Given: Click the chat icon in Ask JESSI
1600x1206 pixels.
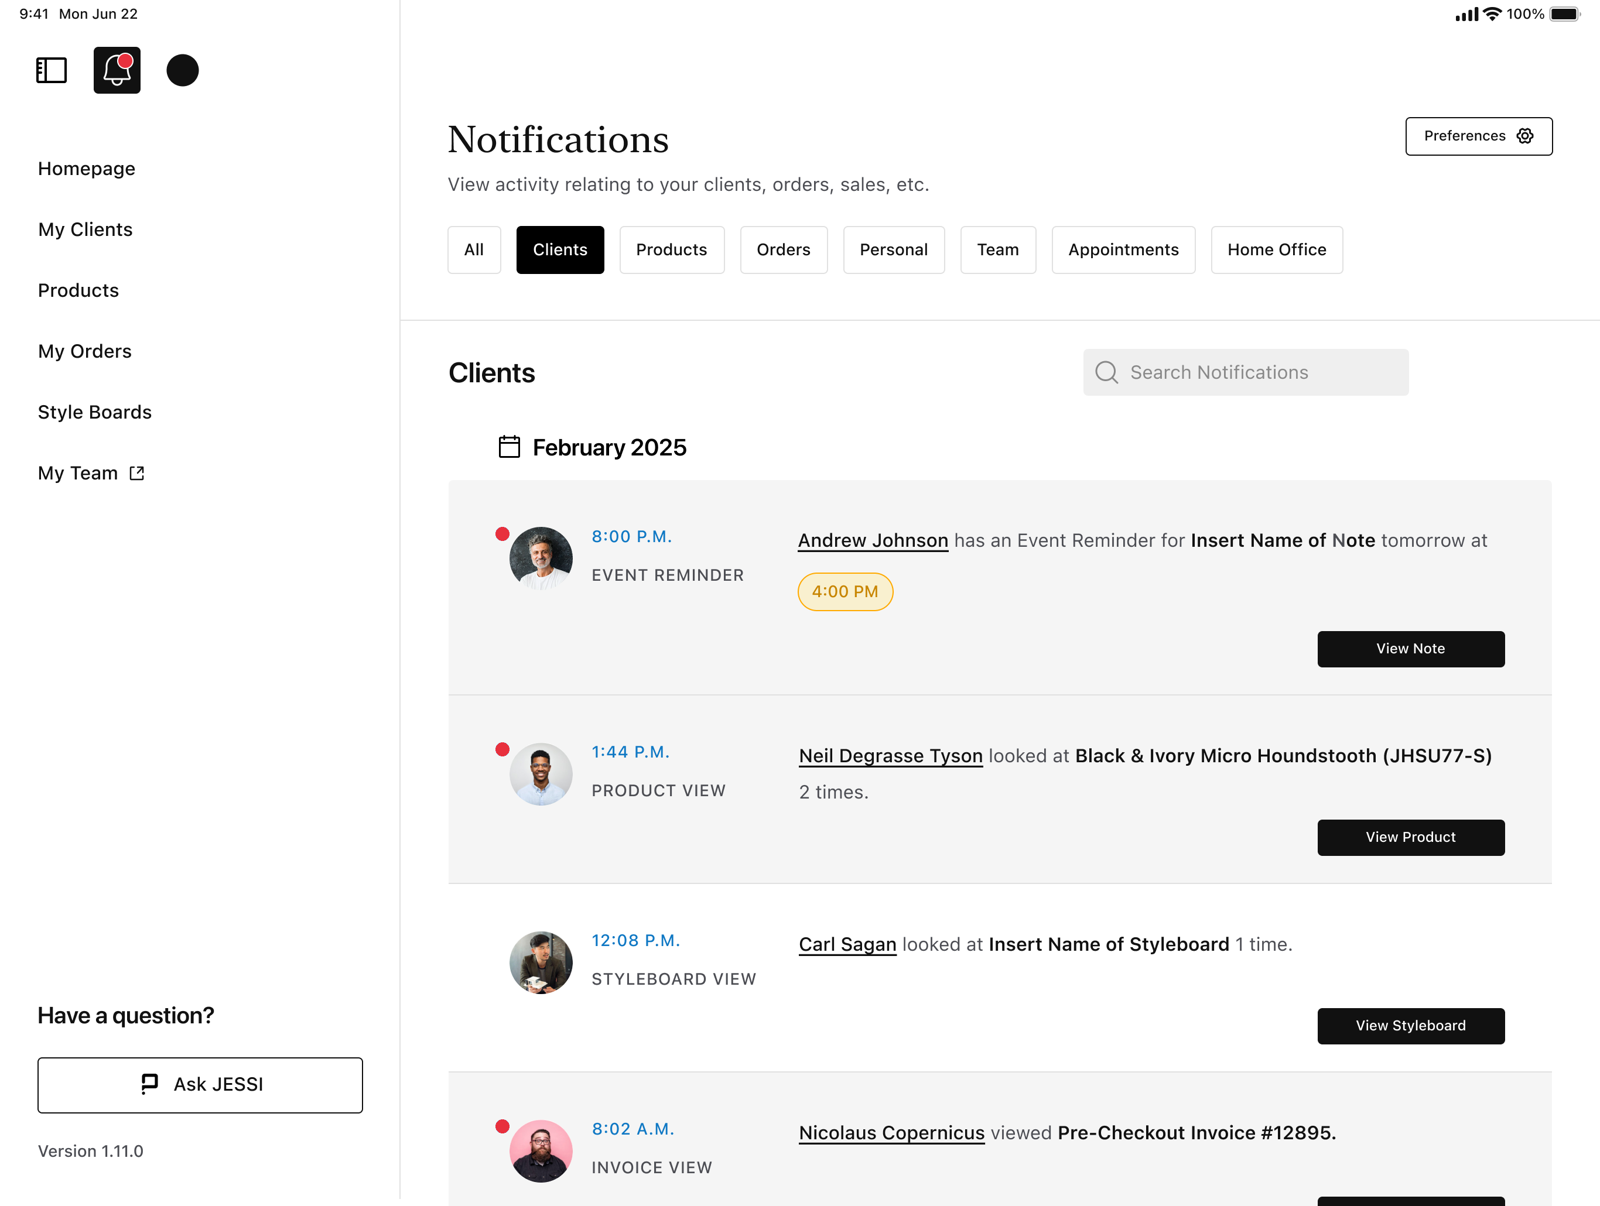Looking at the screenshot, I should [x=150, y=1084].
